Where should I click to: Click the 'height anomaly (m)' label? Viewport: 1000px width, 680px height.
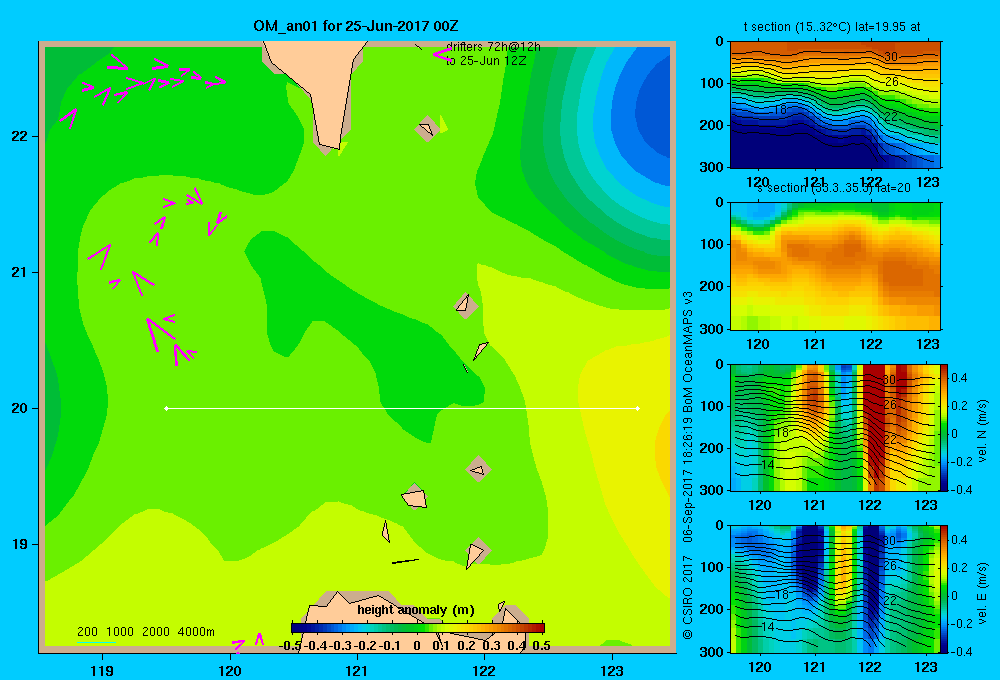416,610
